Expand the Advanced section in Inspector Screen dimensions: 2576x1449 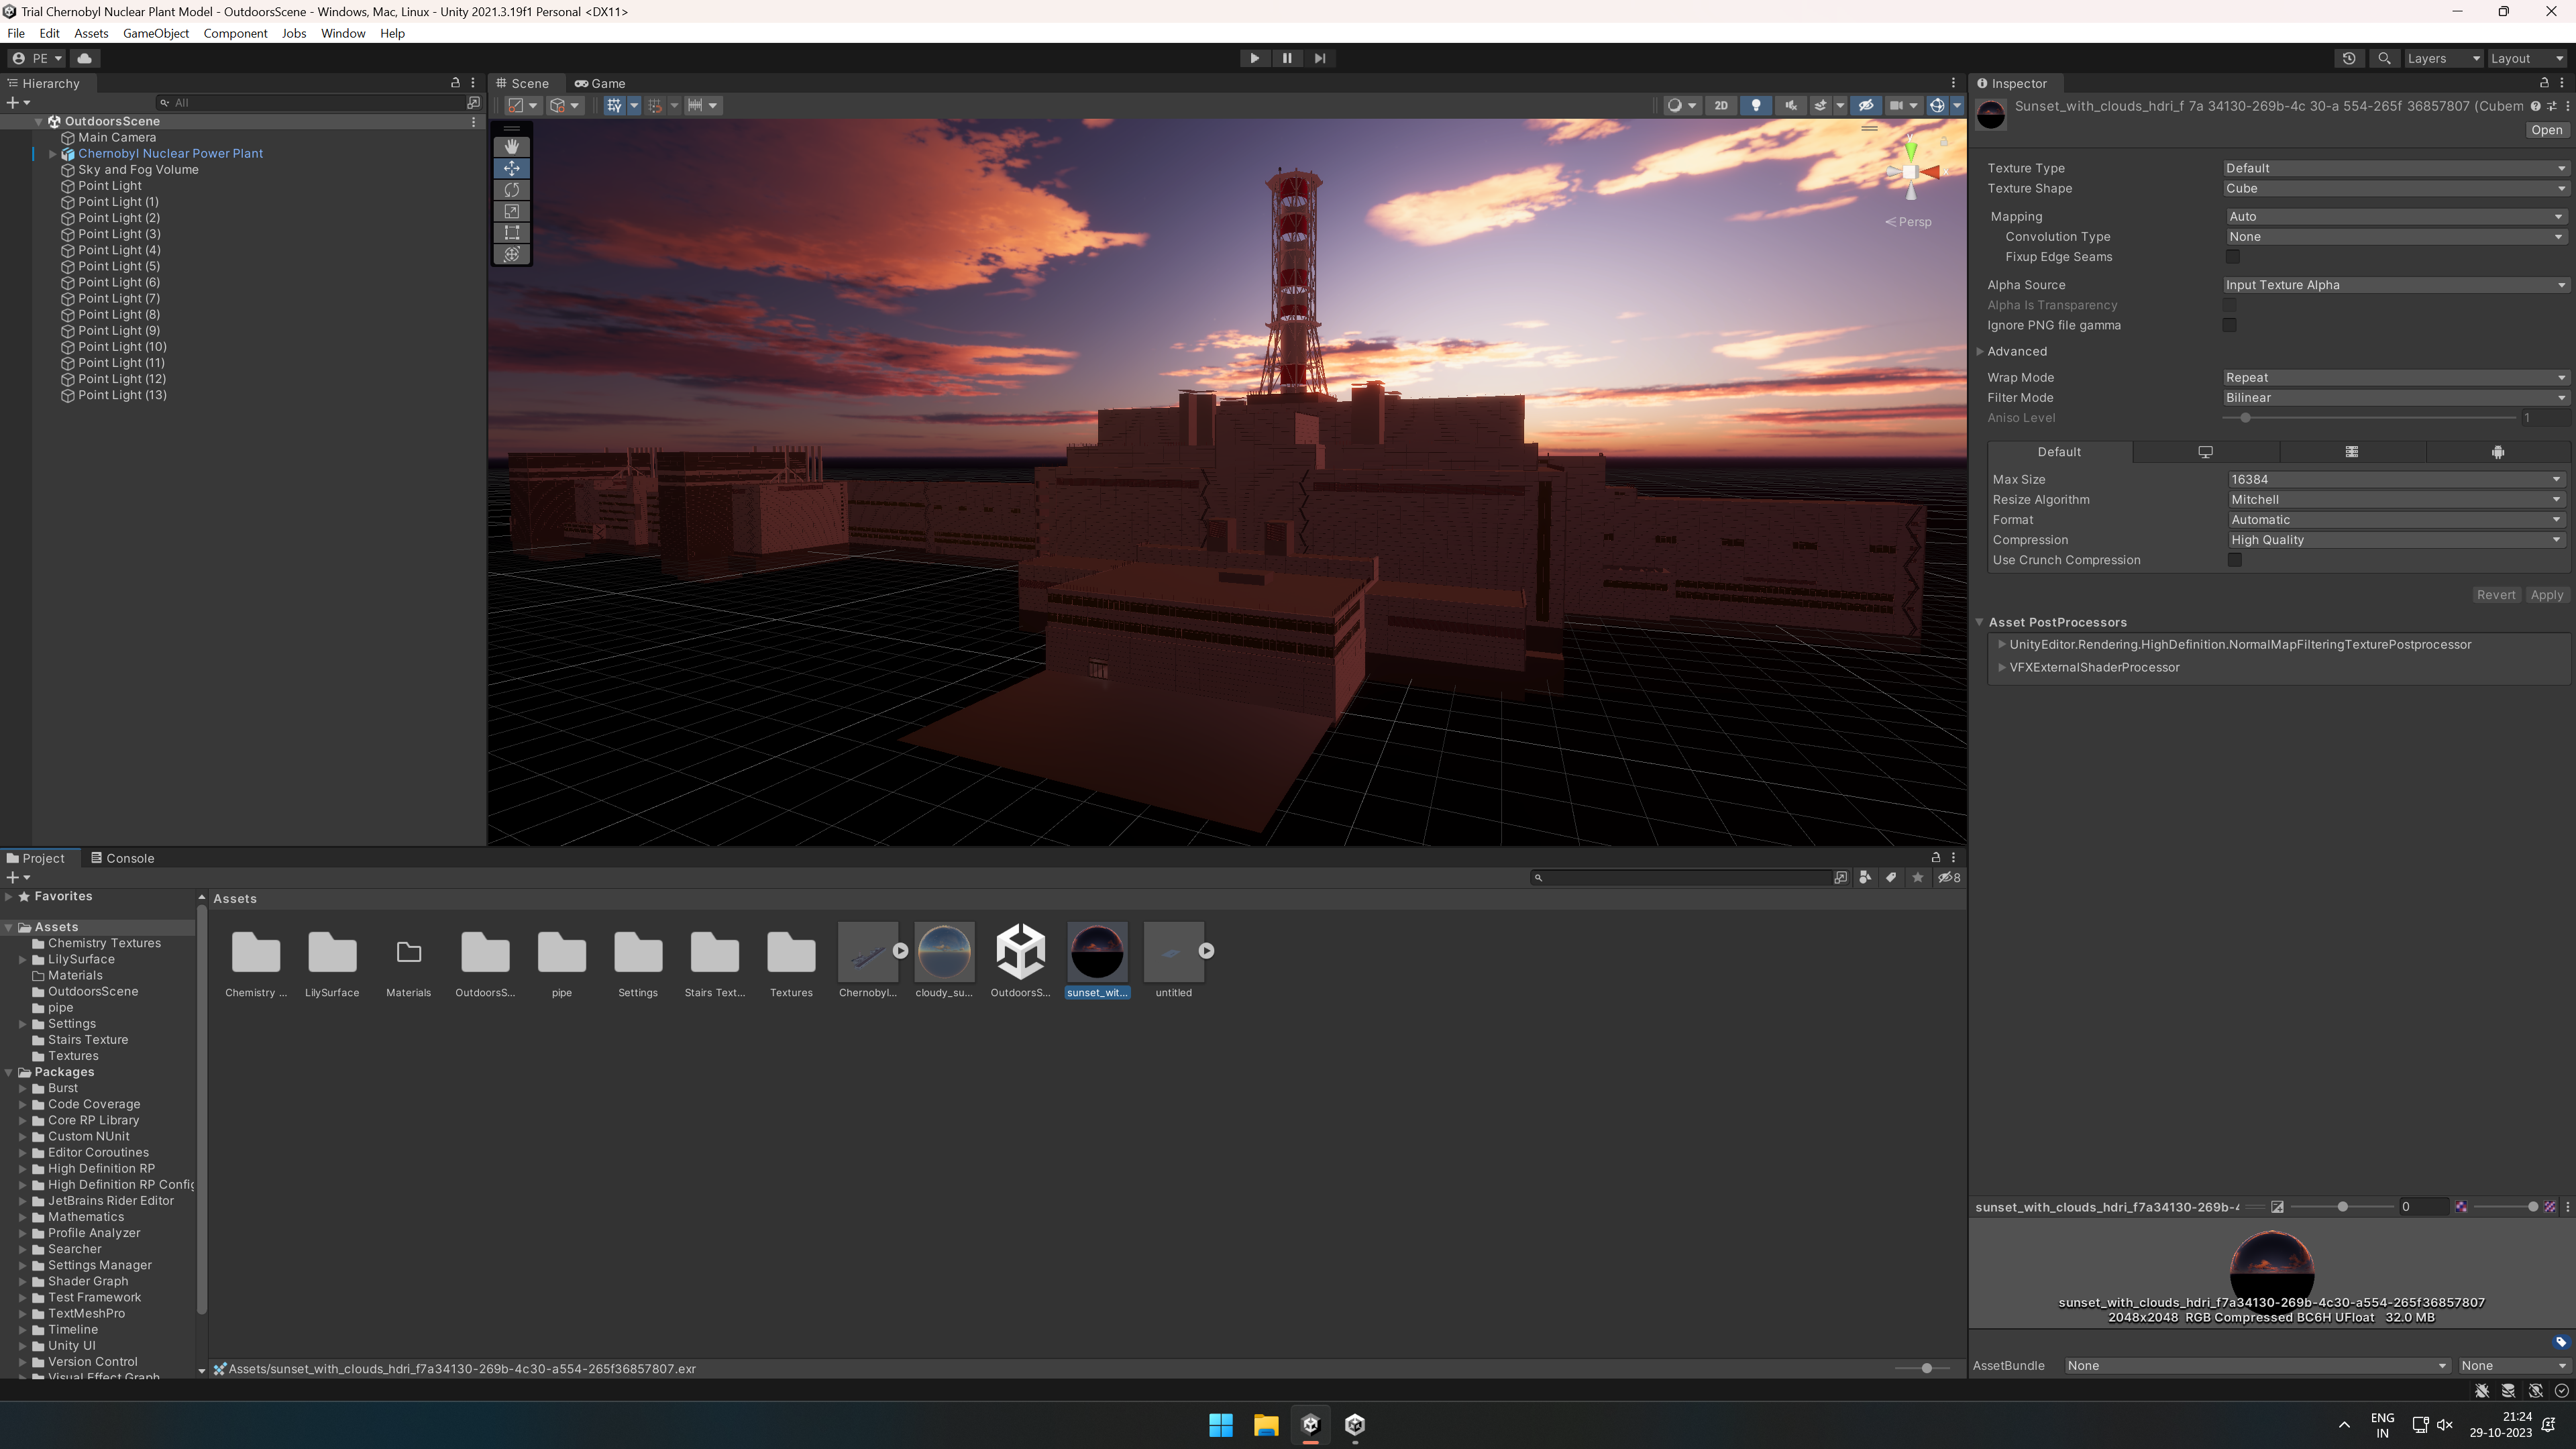point(1980,351)
